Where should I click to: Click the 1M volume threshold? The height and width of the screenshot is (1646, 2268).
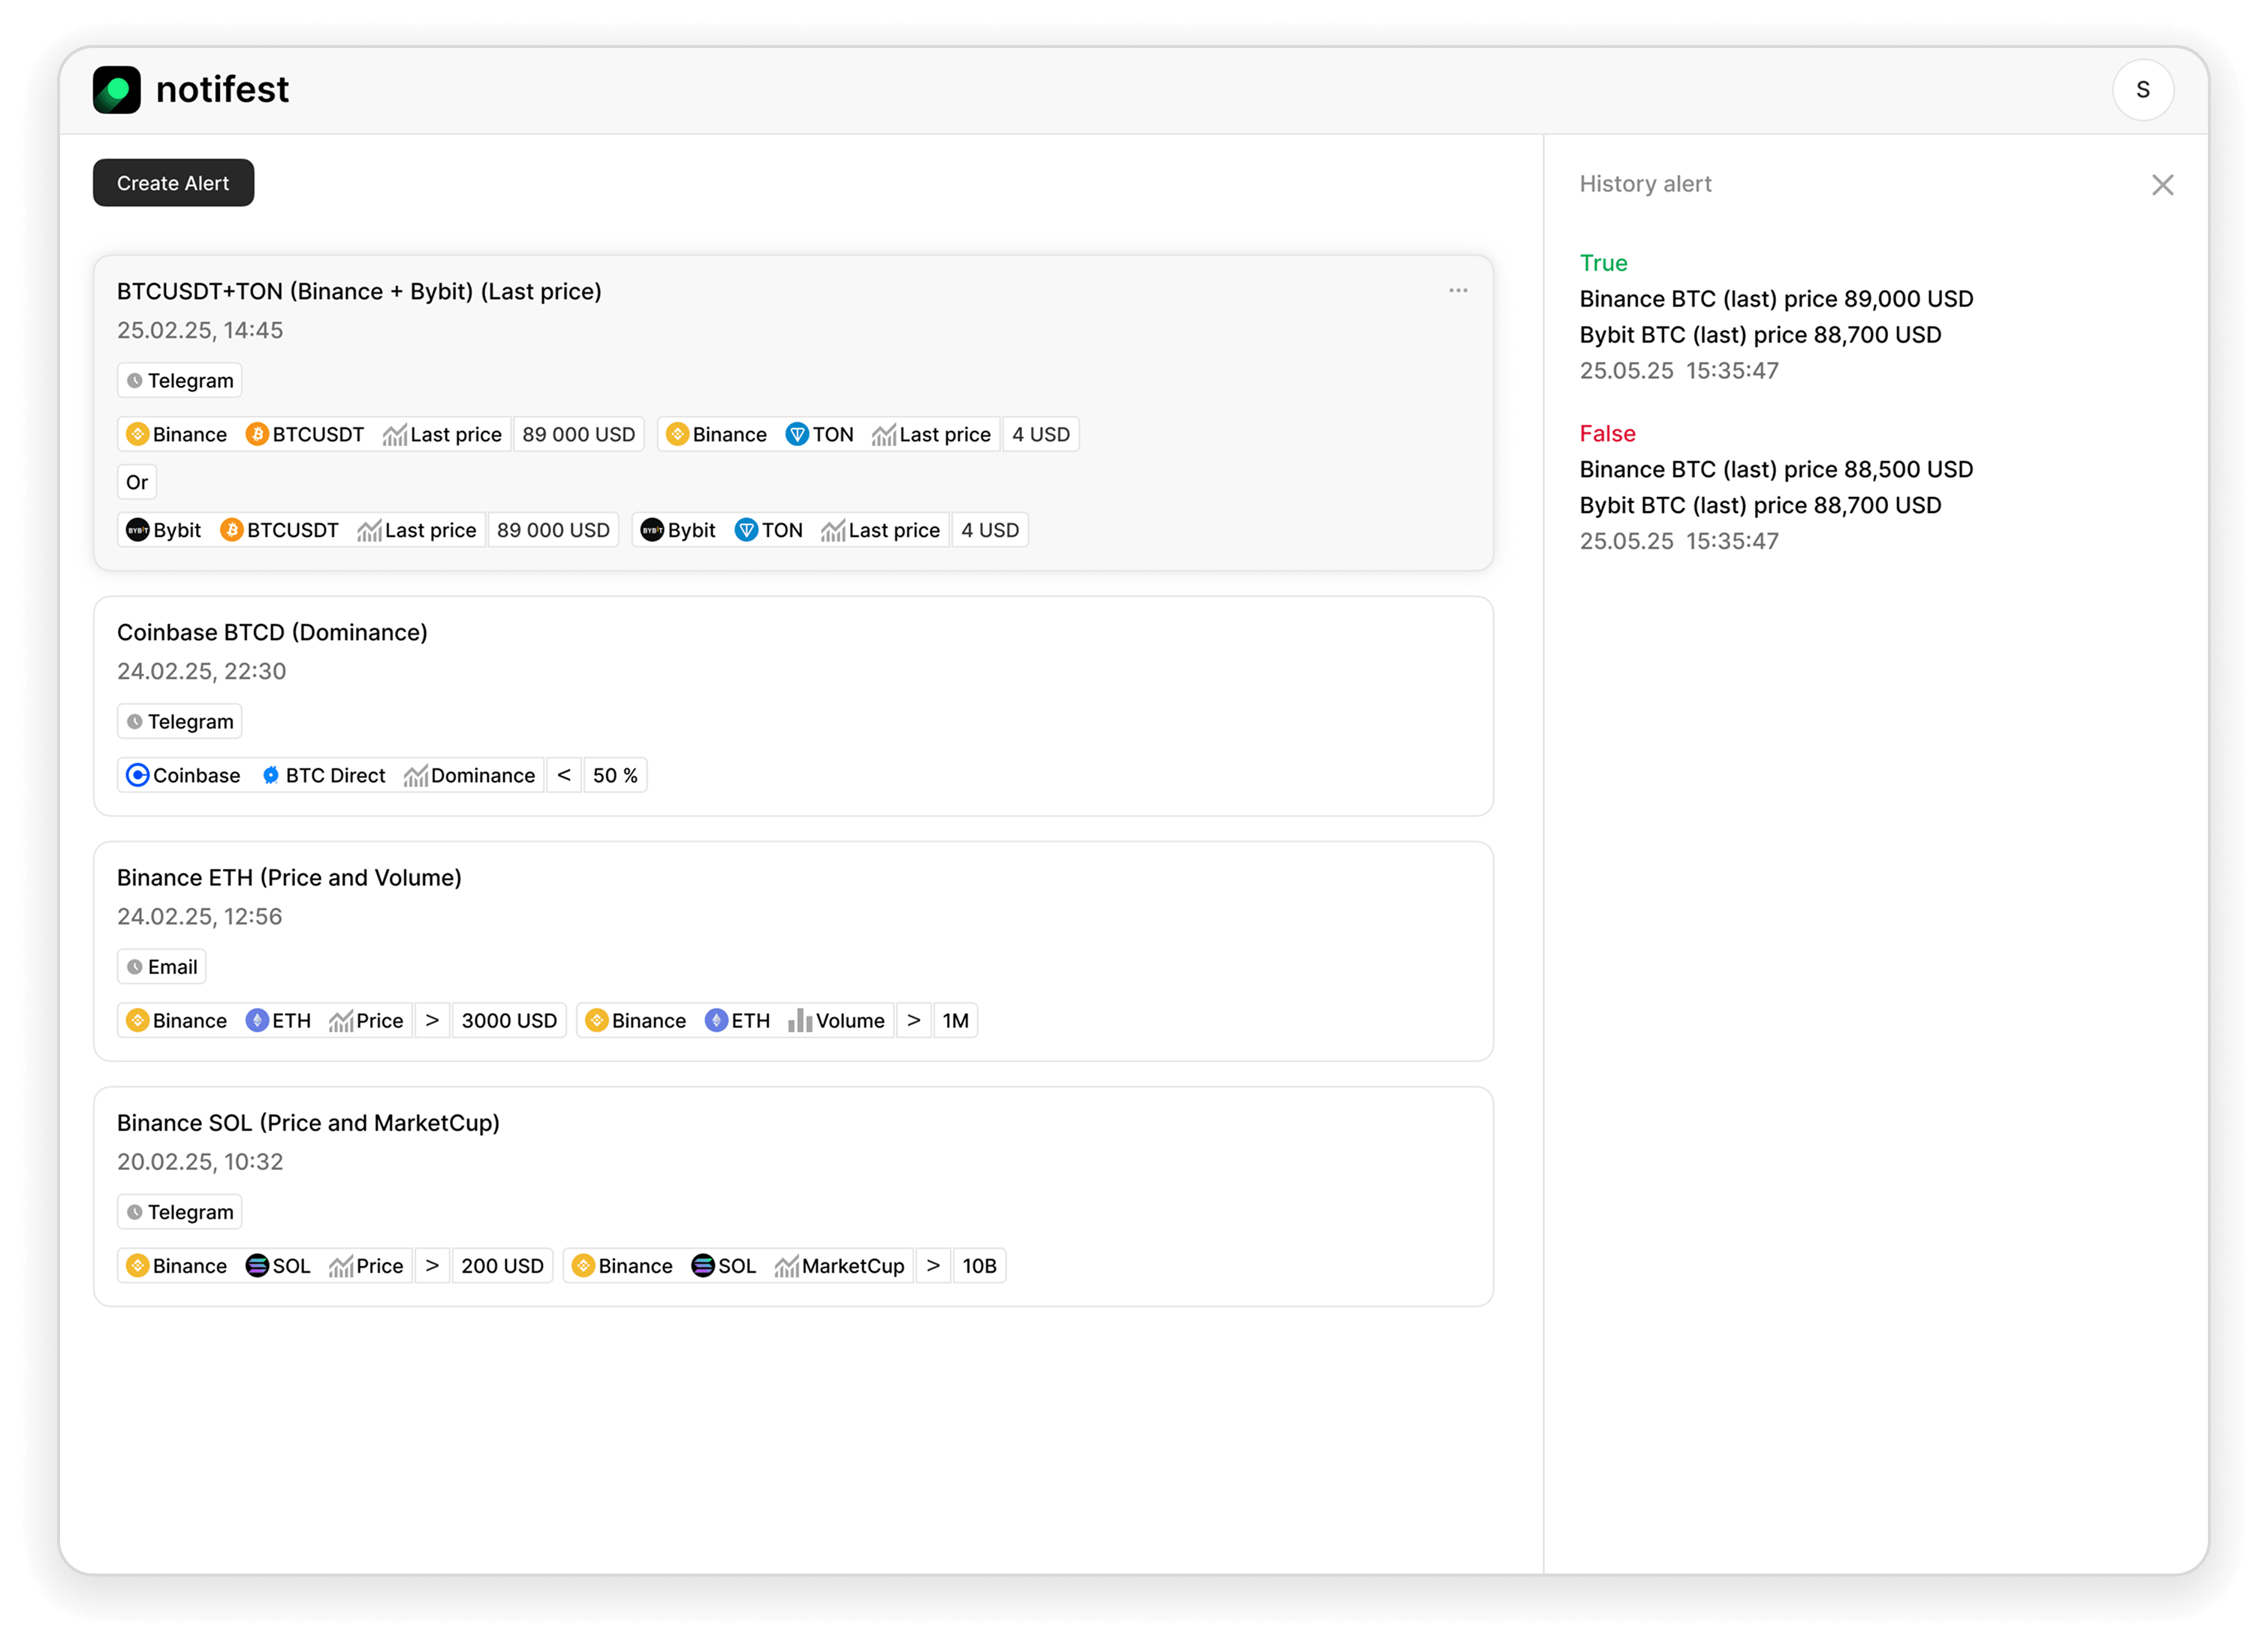[x=955, y=1020]
